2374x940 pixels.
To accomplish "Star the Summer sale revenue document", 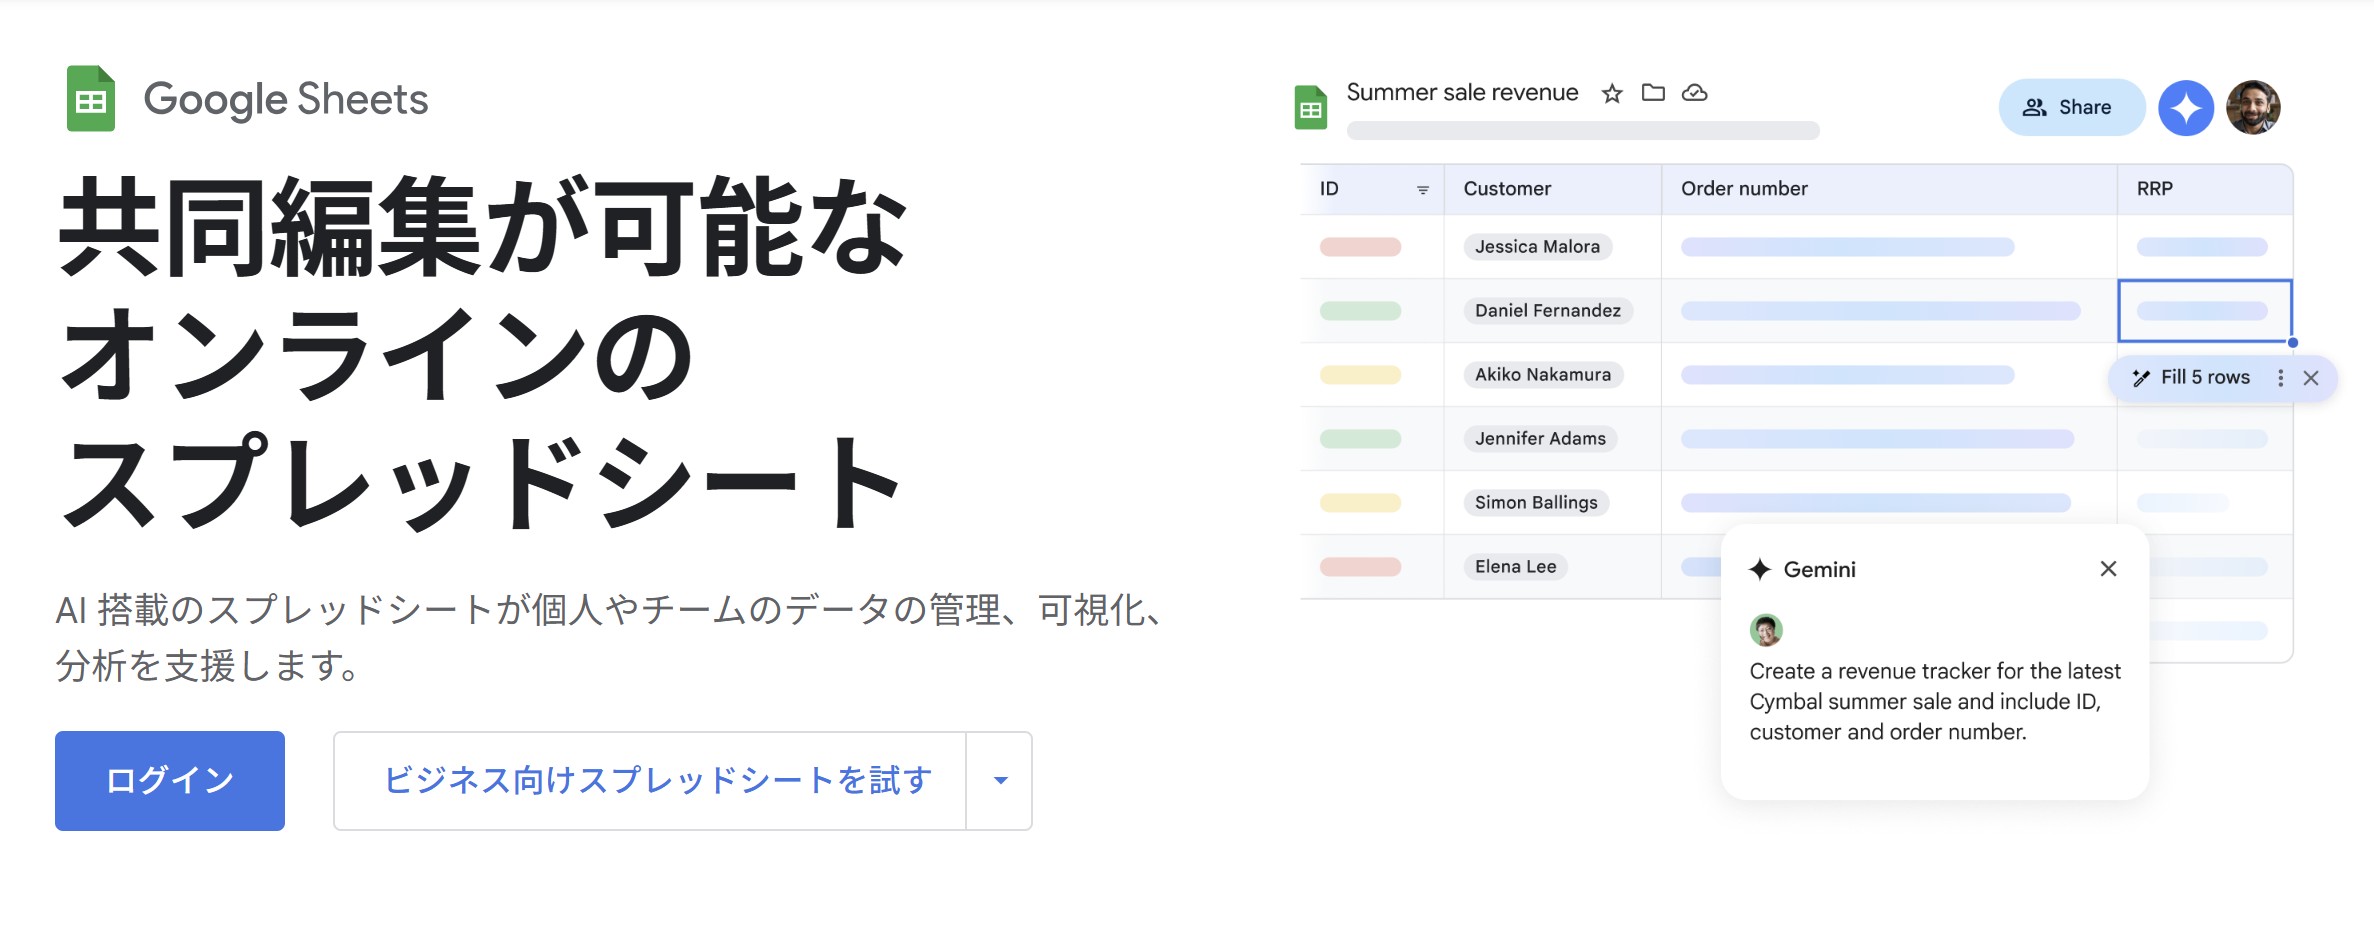I will point(1611,94).
